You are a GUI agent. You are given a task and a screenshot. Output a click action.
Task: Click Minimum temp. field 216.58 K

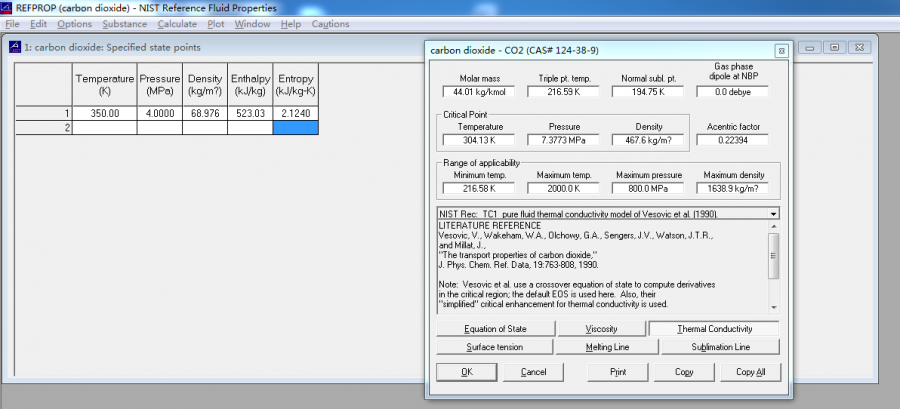(x=479, y=188)
